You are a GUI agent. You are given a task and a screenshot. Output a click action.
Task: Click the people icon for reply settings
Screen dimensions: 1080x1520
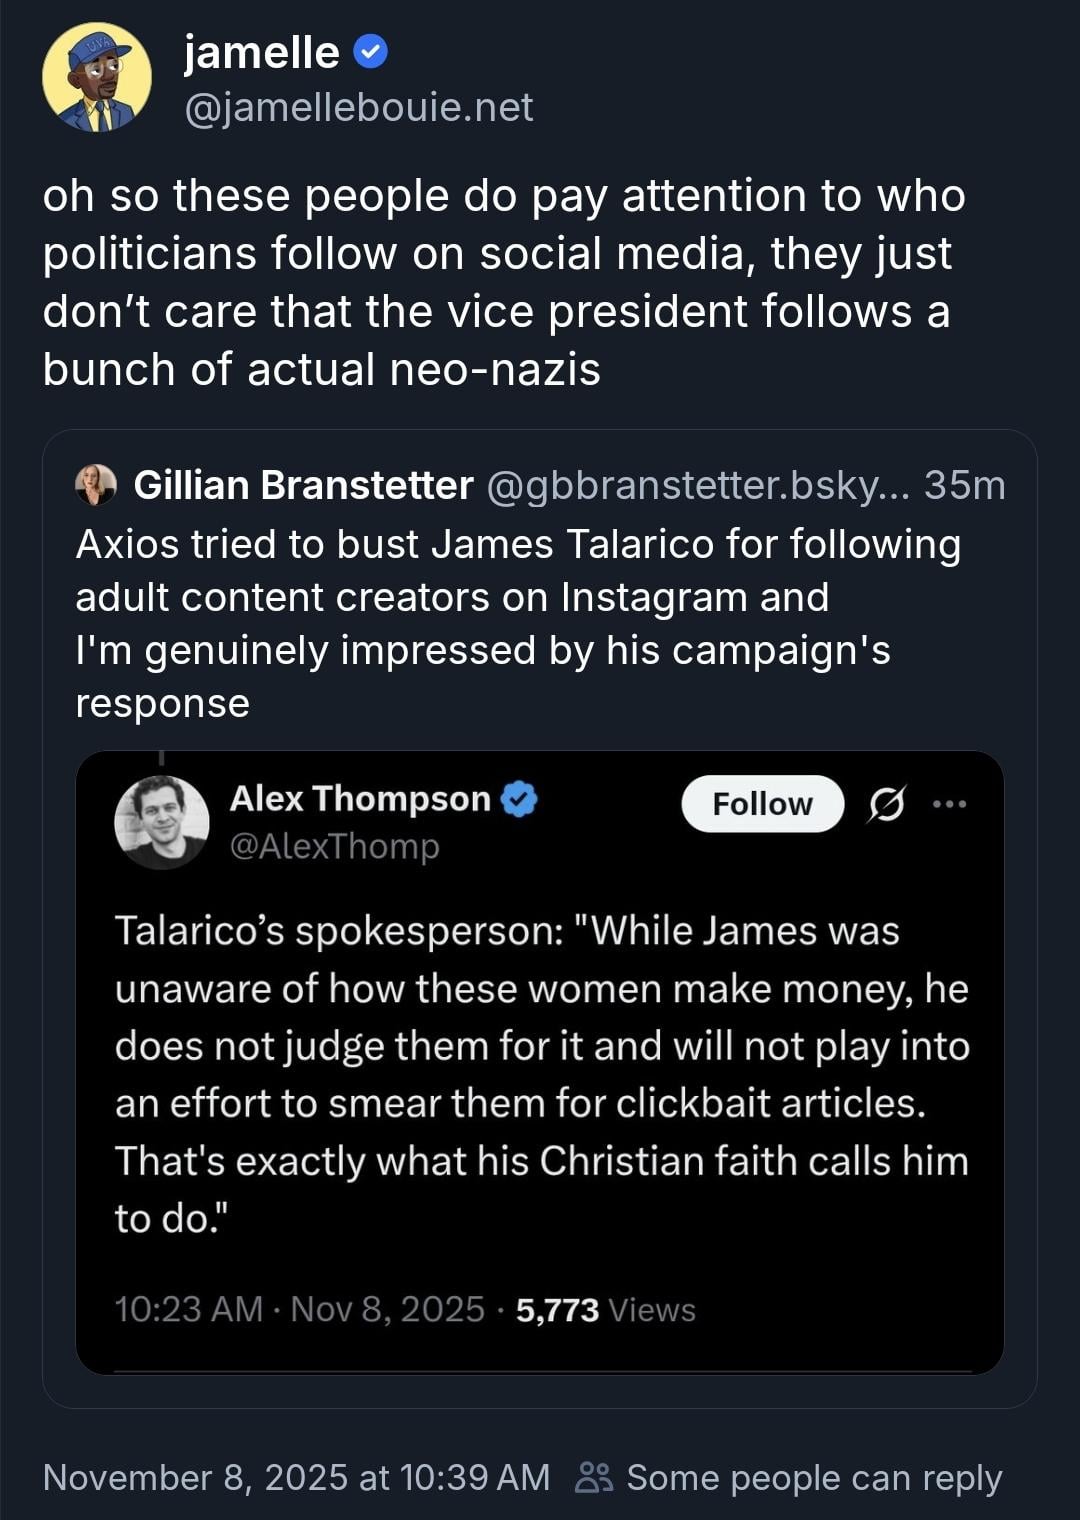[594, 1477]
